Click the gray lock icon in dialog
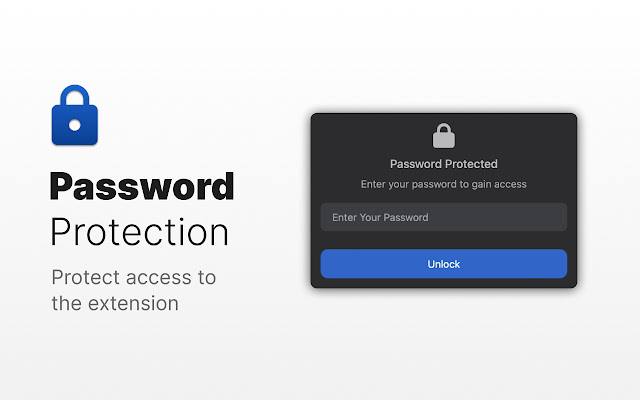The image size is (640, 400). [x=443, y=135]
